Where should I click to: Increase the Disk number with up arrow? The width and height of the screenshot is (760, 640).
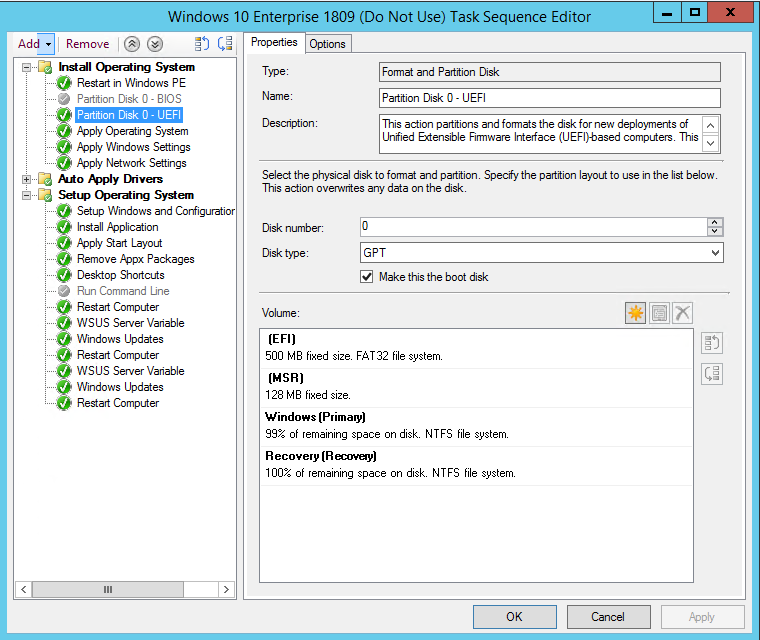click(x=714, y=223)
